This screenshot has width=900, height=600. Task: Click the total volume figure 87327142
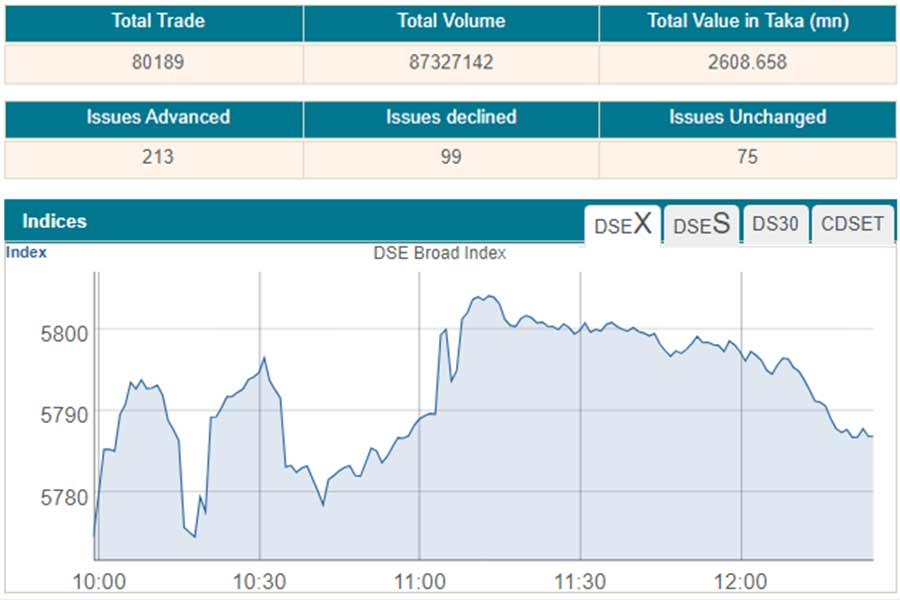[x=451, y=62]
